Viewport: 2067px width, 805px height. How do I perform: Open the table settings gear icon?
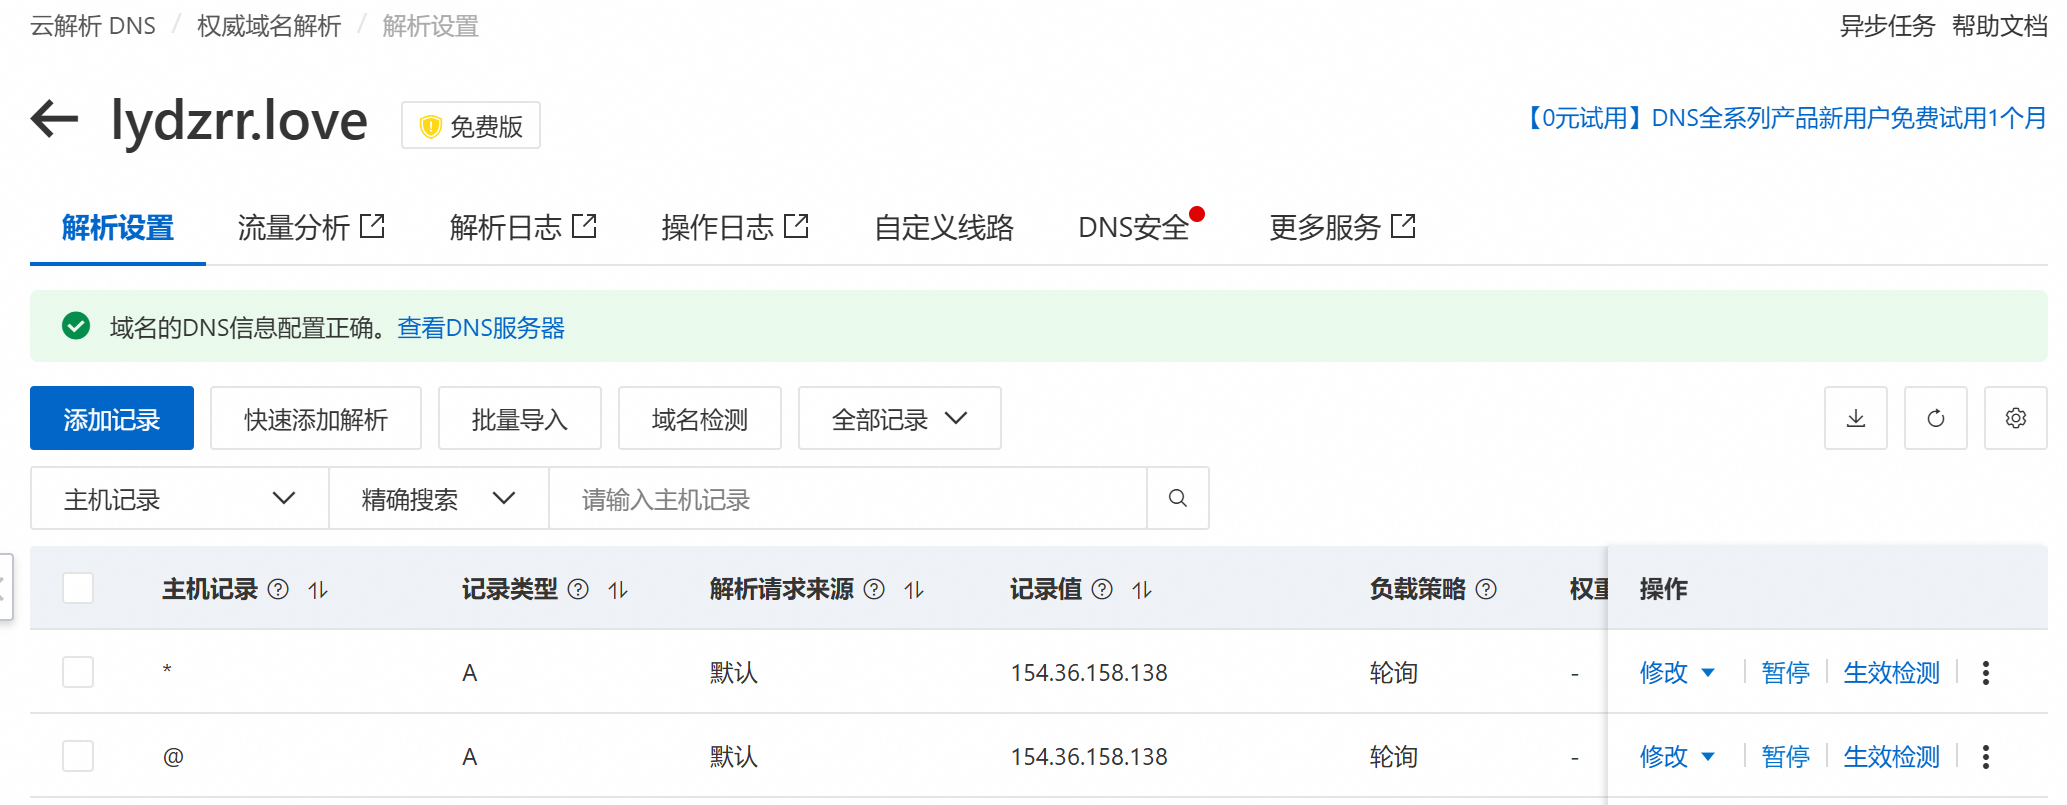(x=2015, y=418)
